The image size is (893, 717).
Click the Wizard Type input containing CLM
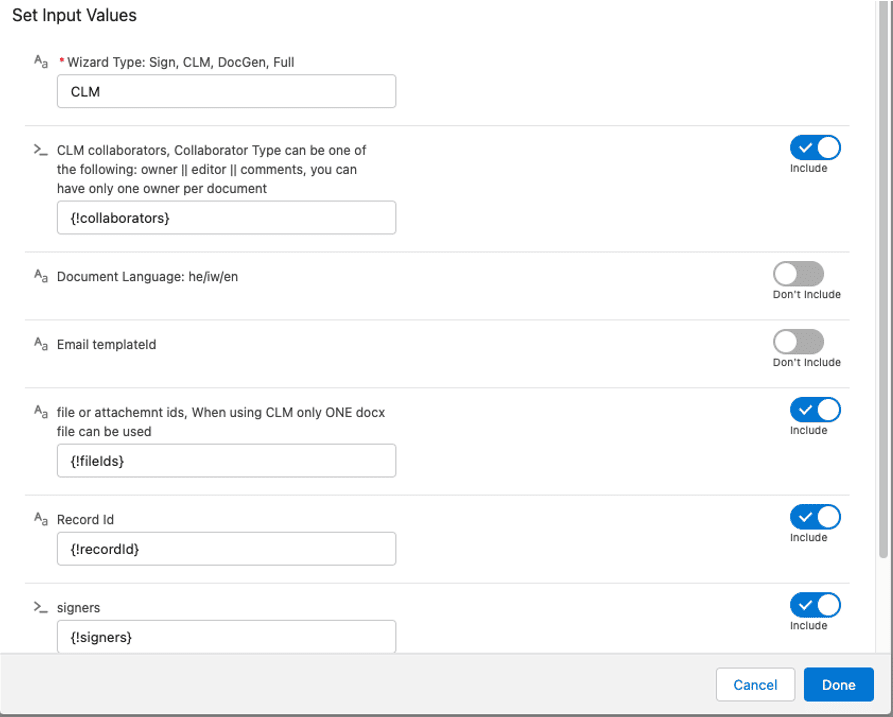226,91
